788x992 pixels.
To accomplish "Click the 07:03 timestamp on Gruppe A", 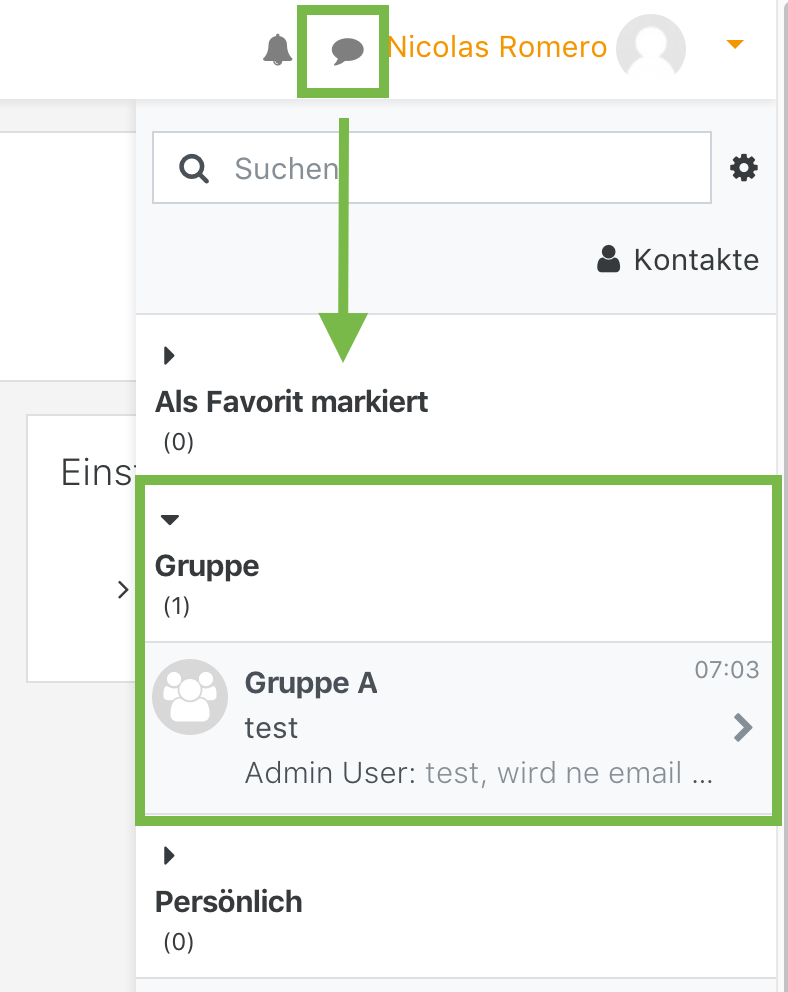I will [x=728, y=670].
